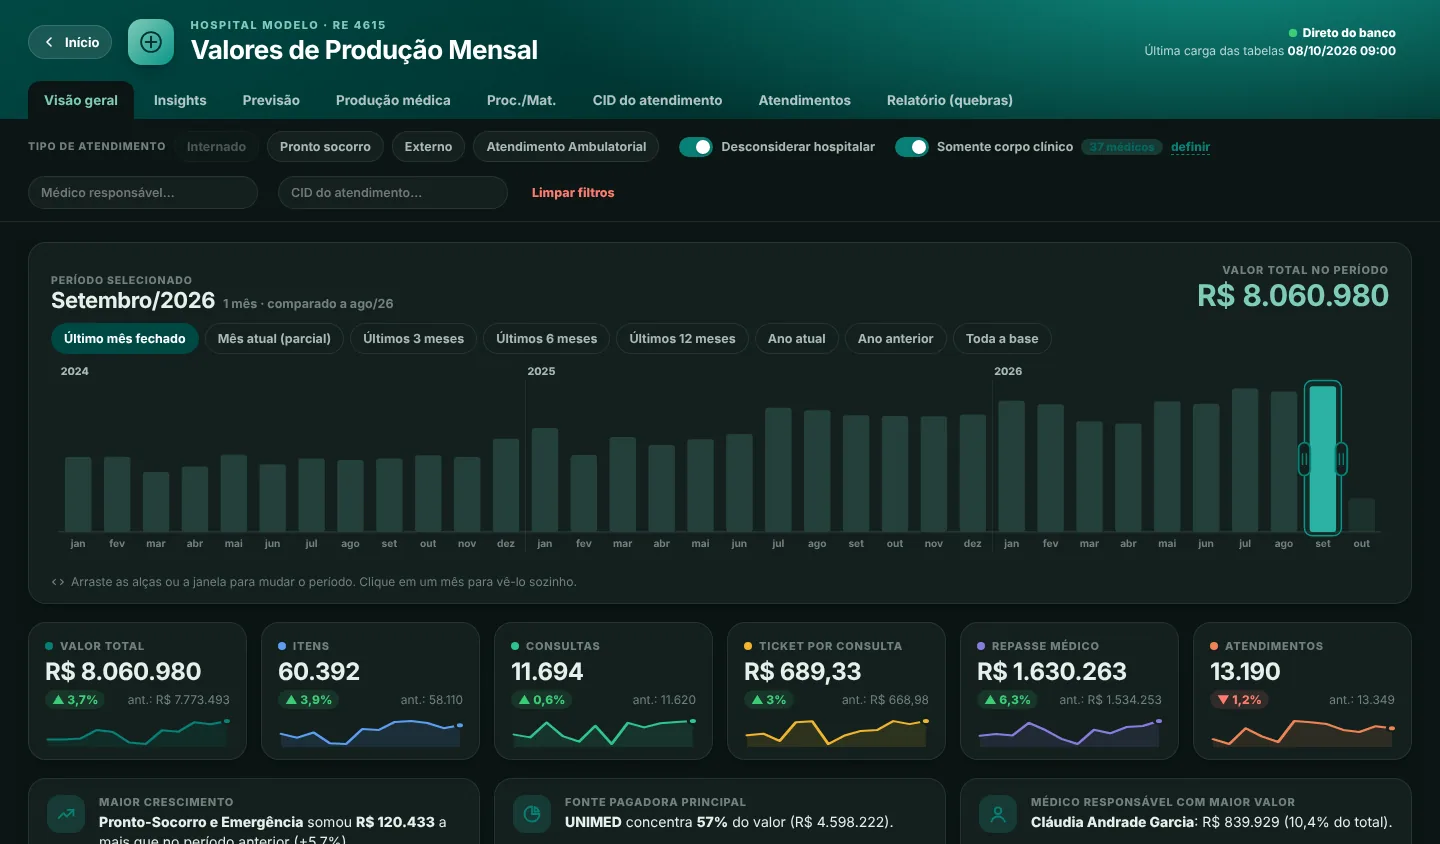Screen dimensions: 1440x844
Task: Click the Valor Total KPI card
Action: (x=137, y=691)
